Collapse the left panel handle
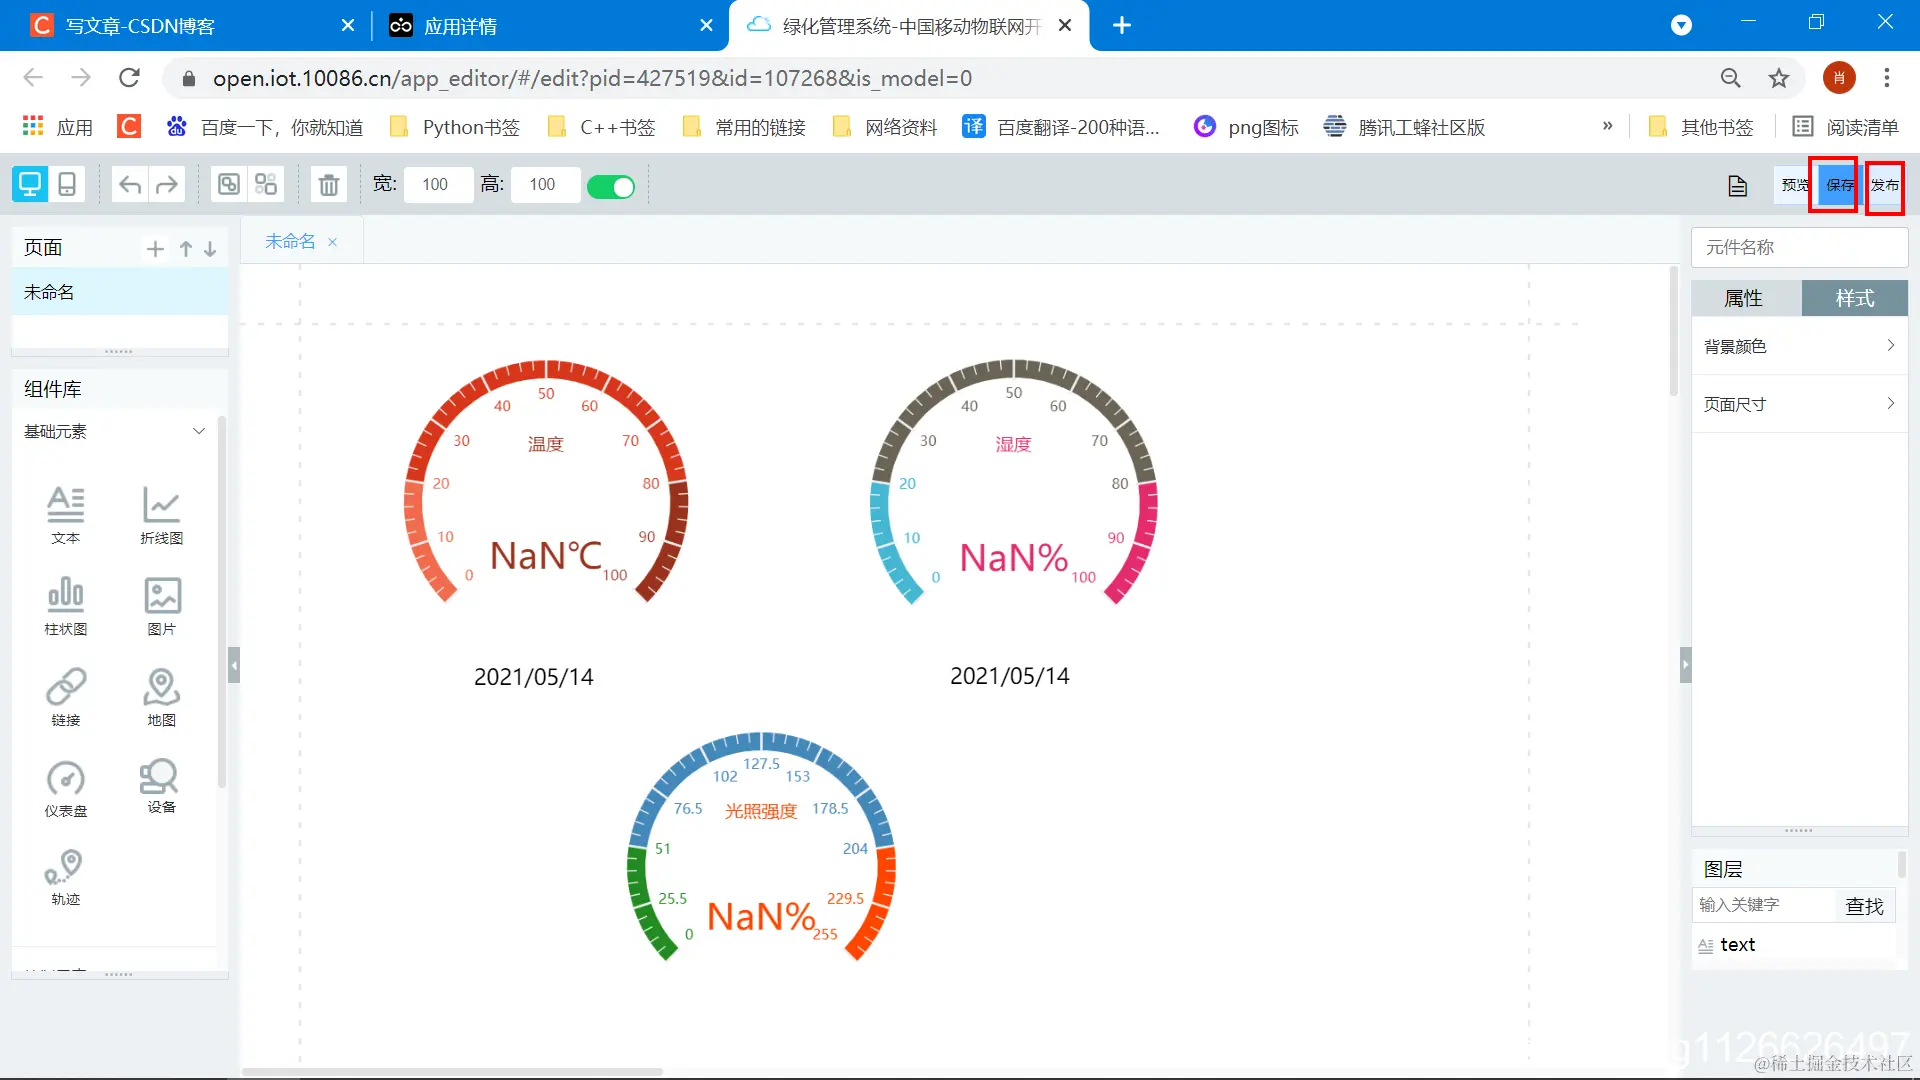Viewport: 1920px width, 1080px height. (233, 665)
